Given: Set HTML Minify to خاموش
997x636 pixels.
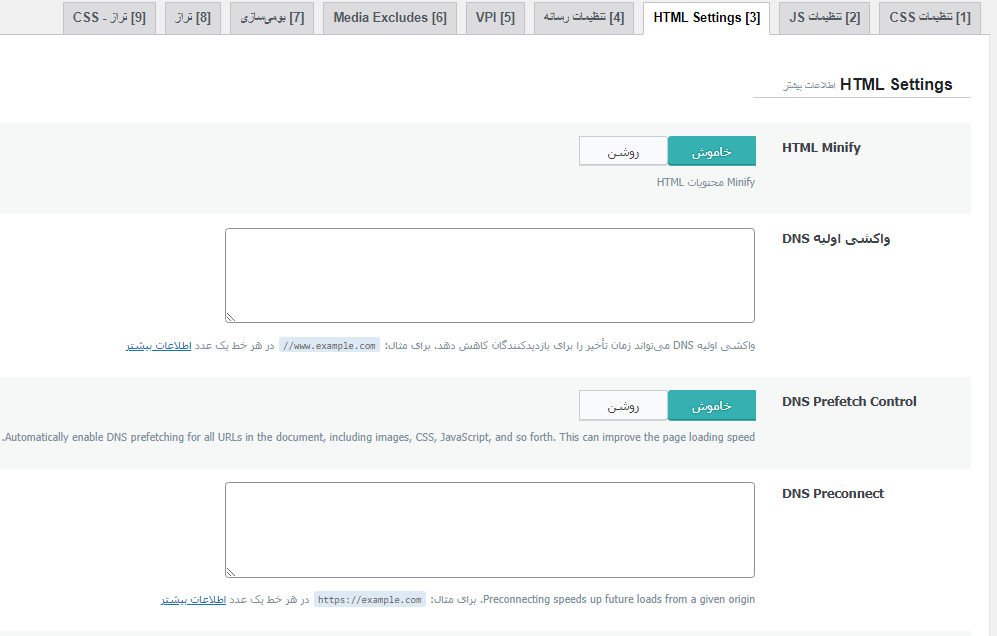Looking at the screenshot, I should tap(711, 152).
